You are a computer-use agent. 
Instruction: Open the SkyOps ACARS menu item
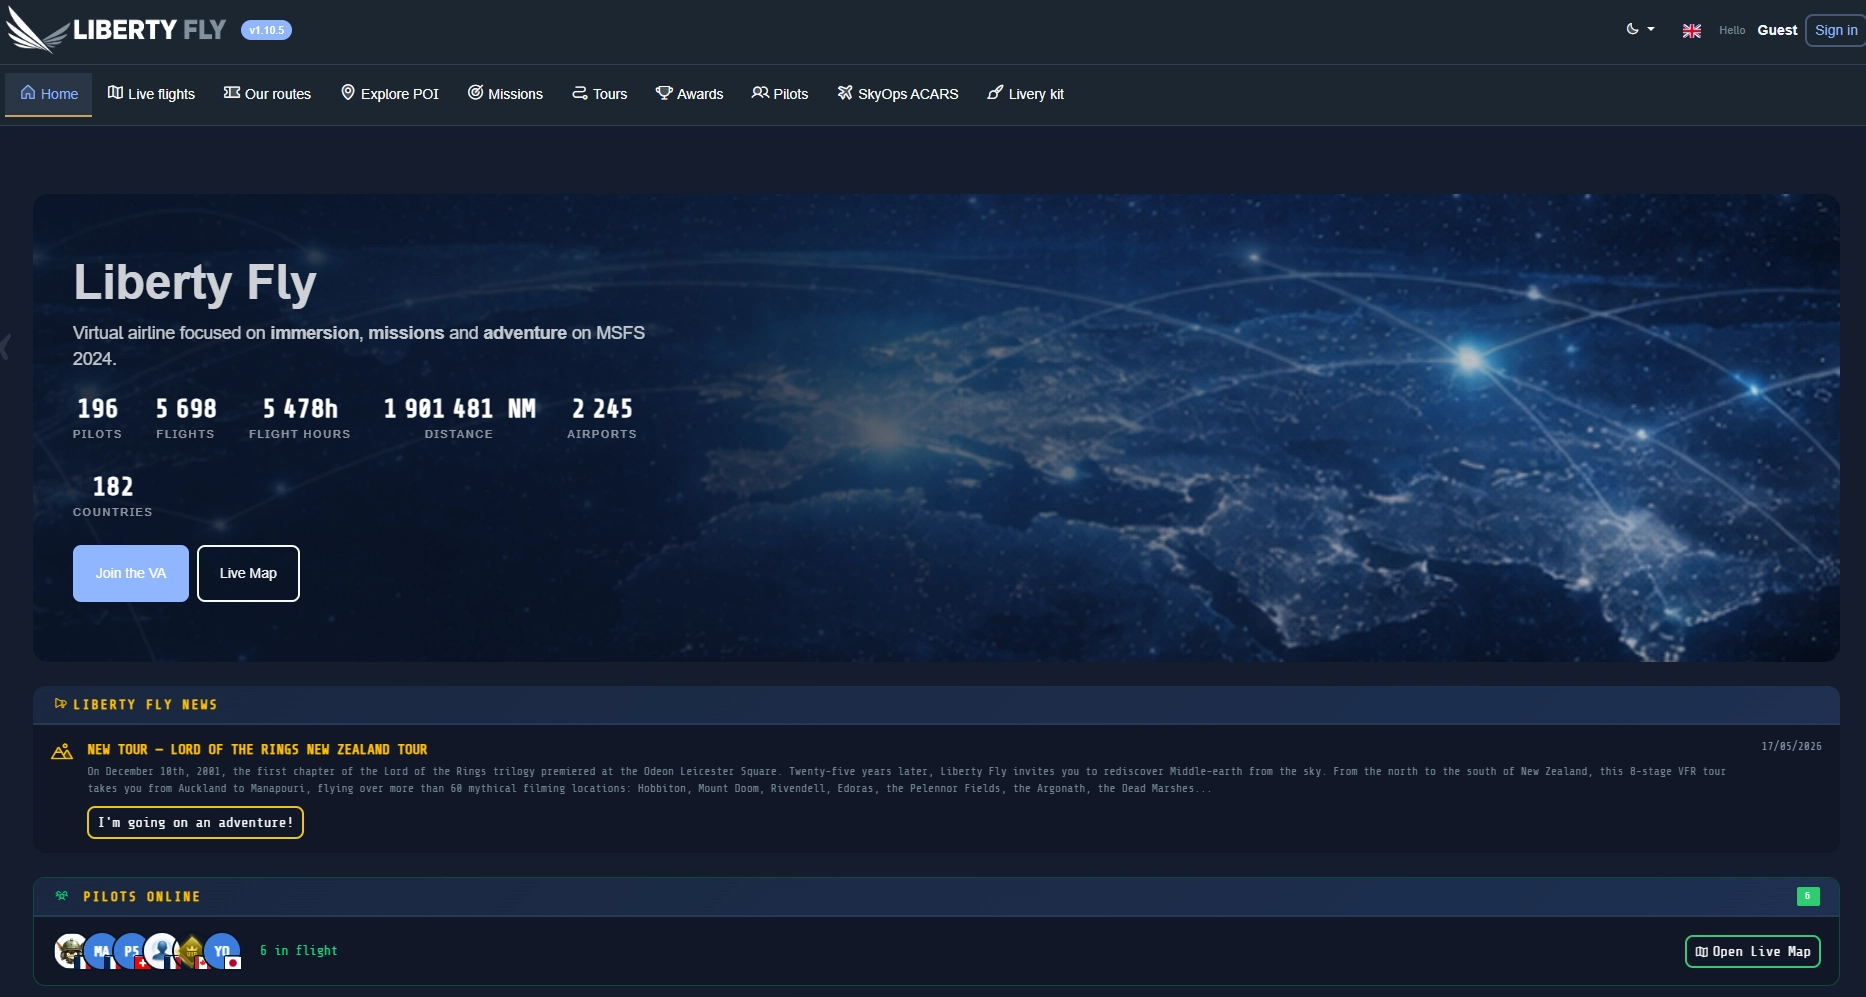pos(898,94)
